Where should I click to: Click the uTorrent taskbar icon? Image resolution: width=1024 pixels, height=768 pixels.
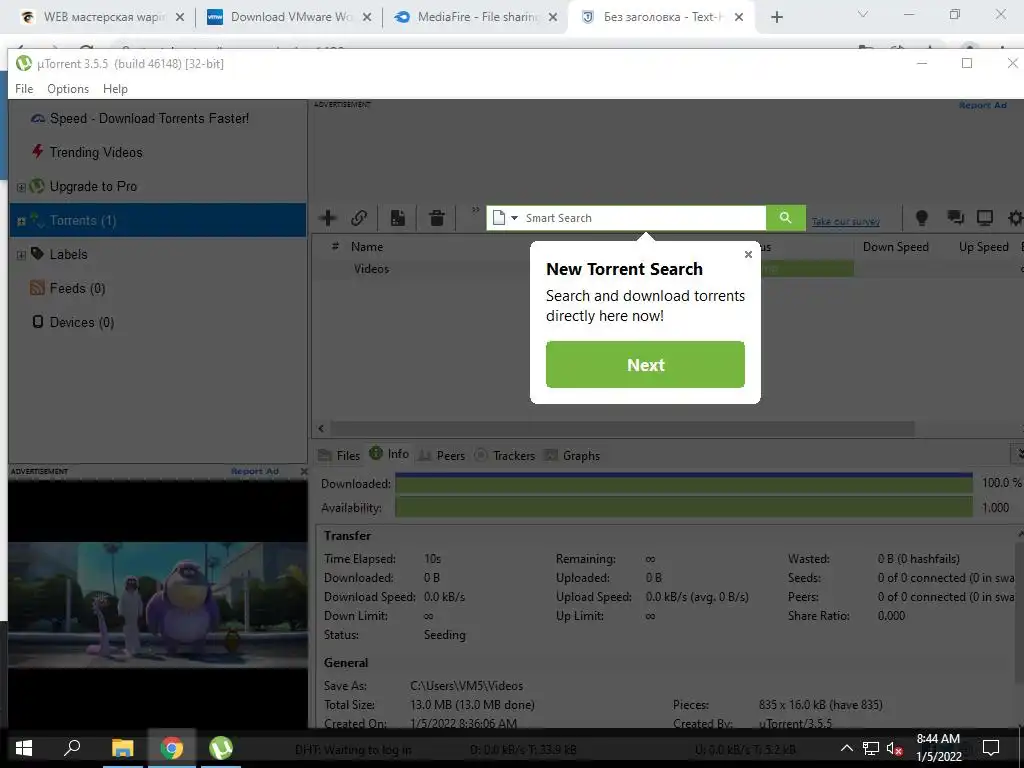point(221,748)
